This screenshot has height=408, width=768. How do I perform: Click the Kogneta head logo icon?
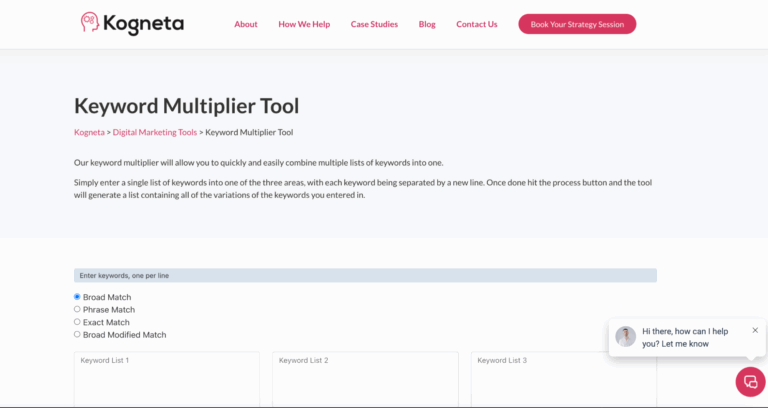[91, 23]
